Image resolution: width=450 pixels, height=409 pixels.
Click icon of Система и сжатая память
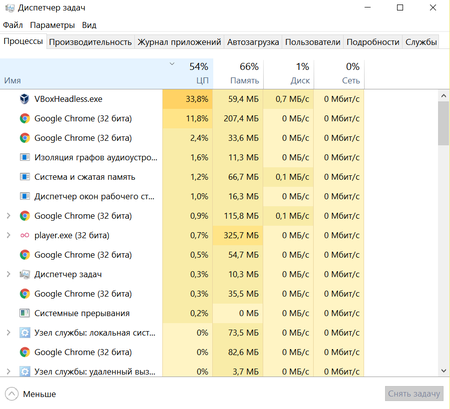pos(24,177)
